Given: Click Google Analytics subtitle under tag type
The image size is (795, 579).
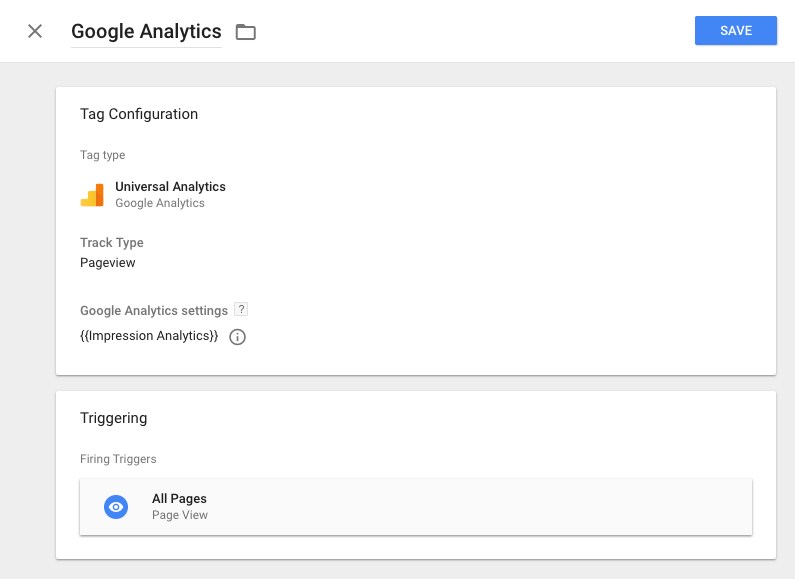Looking at the screenshot, I should click(160, 203).
